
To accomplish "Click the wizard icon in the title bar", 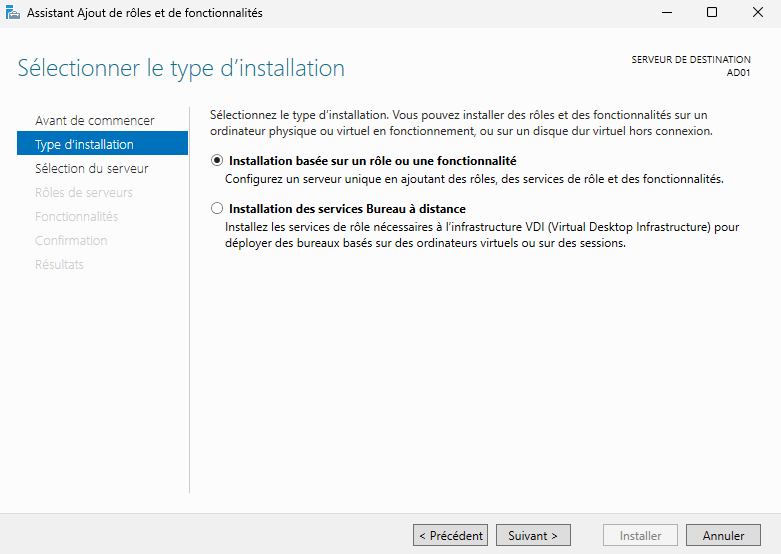I will coord(12,12).
